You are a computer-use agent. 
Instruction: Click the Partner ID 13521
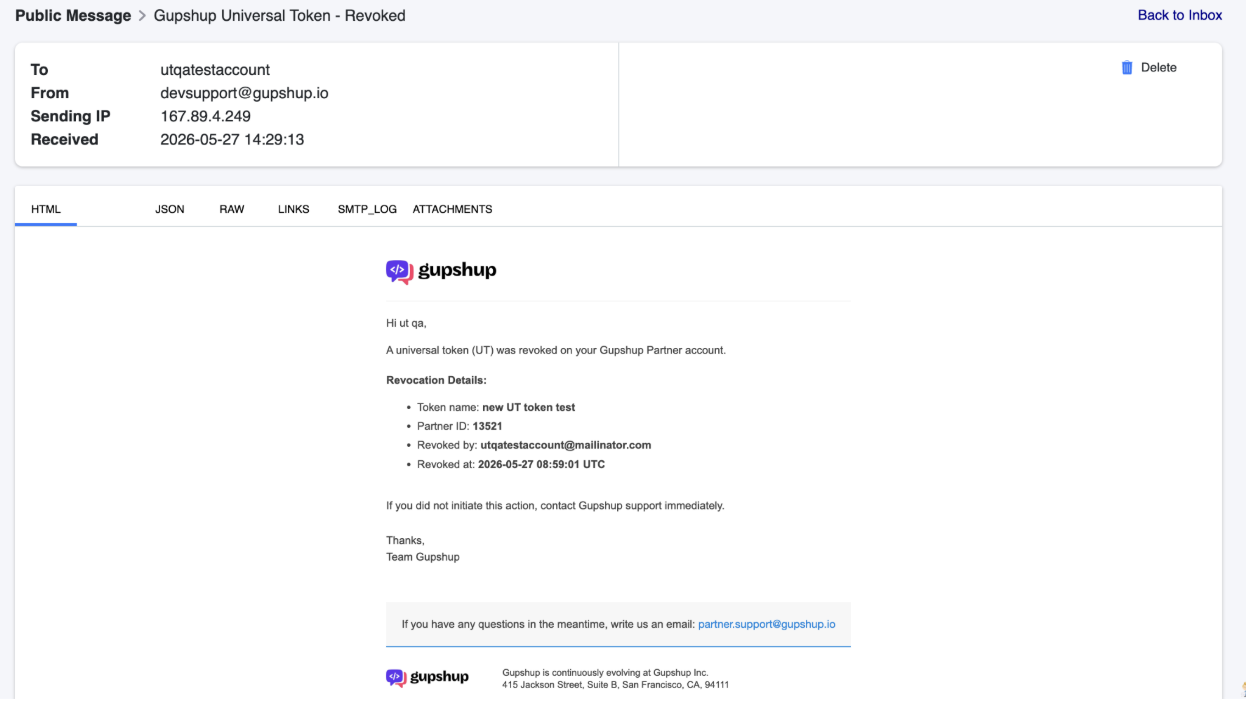click(x=487, y=426)
